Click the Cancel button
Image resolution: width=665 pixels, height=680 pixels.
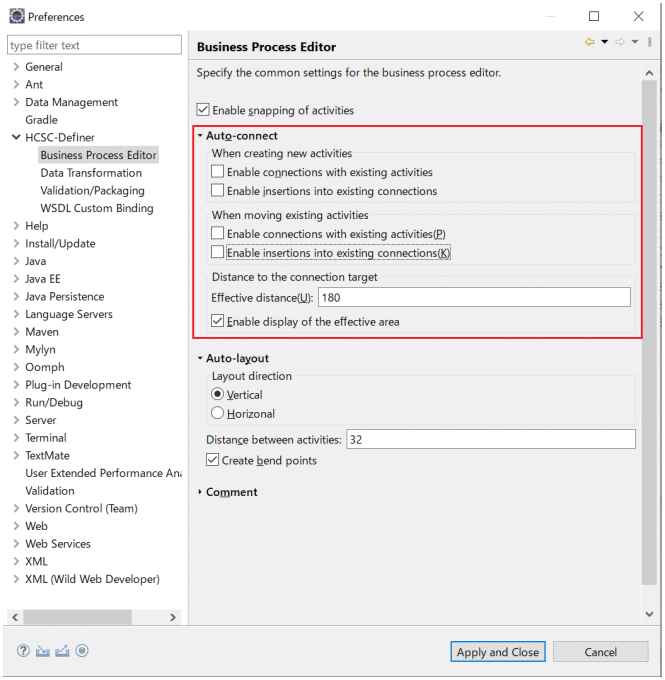[600, 652]
